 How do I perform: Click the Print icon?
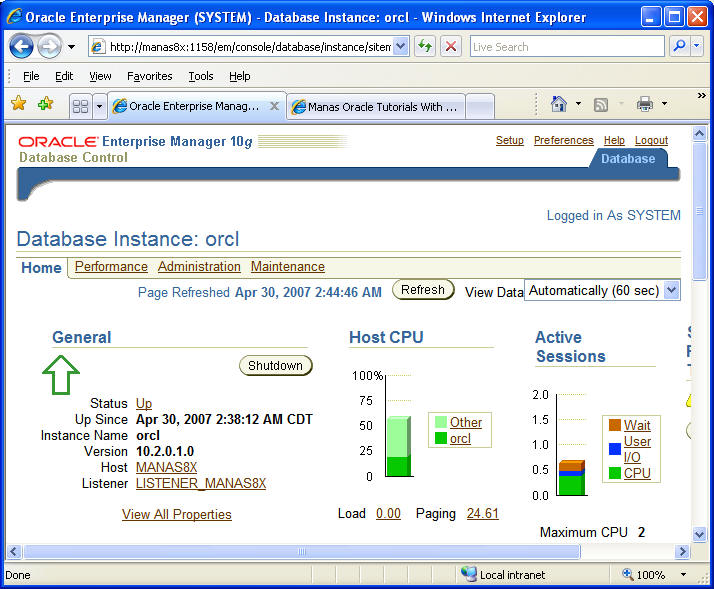click(x=645, y=104)
